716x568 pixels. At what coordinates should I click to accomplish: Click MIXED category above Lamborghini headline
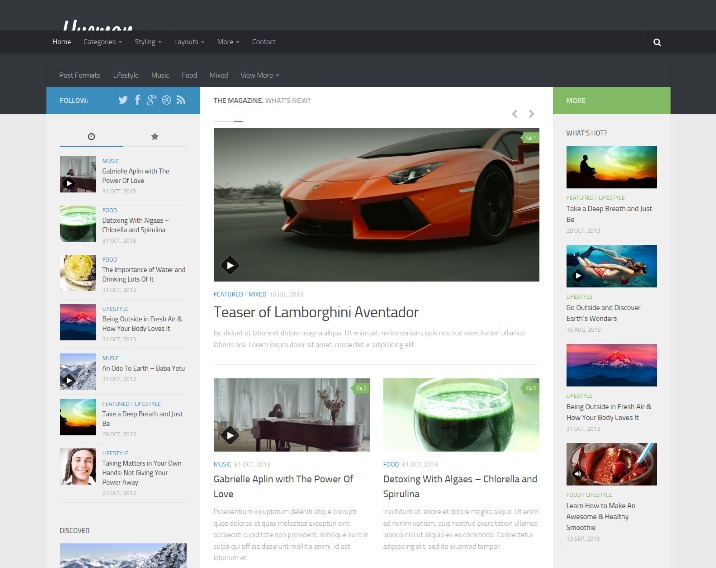coord(257,295)
